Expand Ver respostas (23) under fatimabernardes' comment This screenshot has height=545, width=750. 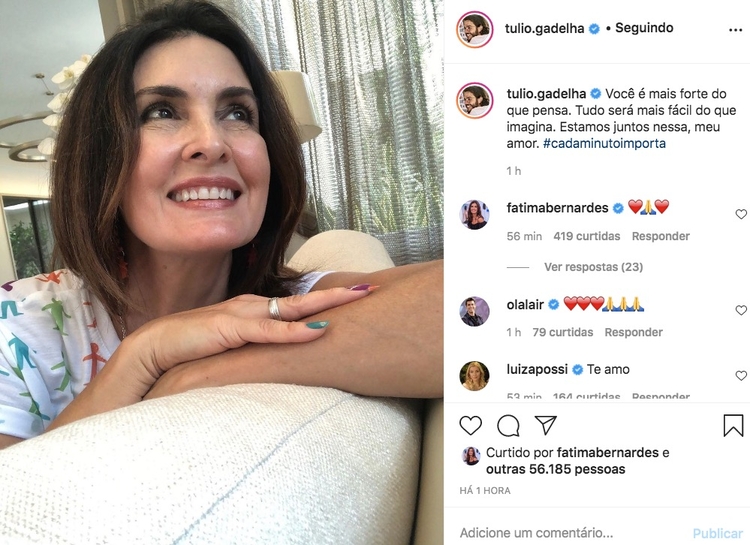click(x=593, y=267)
